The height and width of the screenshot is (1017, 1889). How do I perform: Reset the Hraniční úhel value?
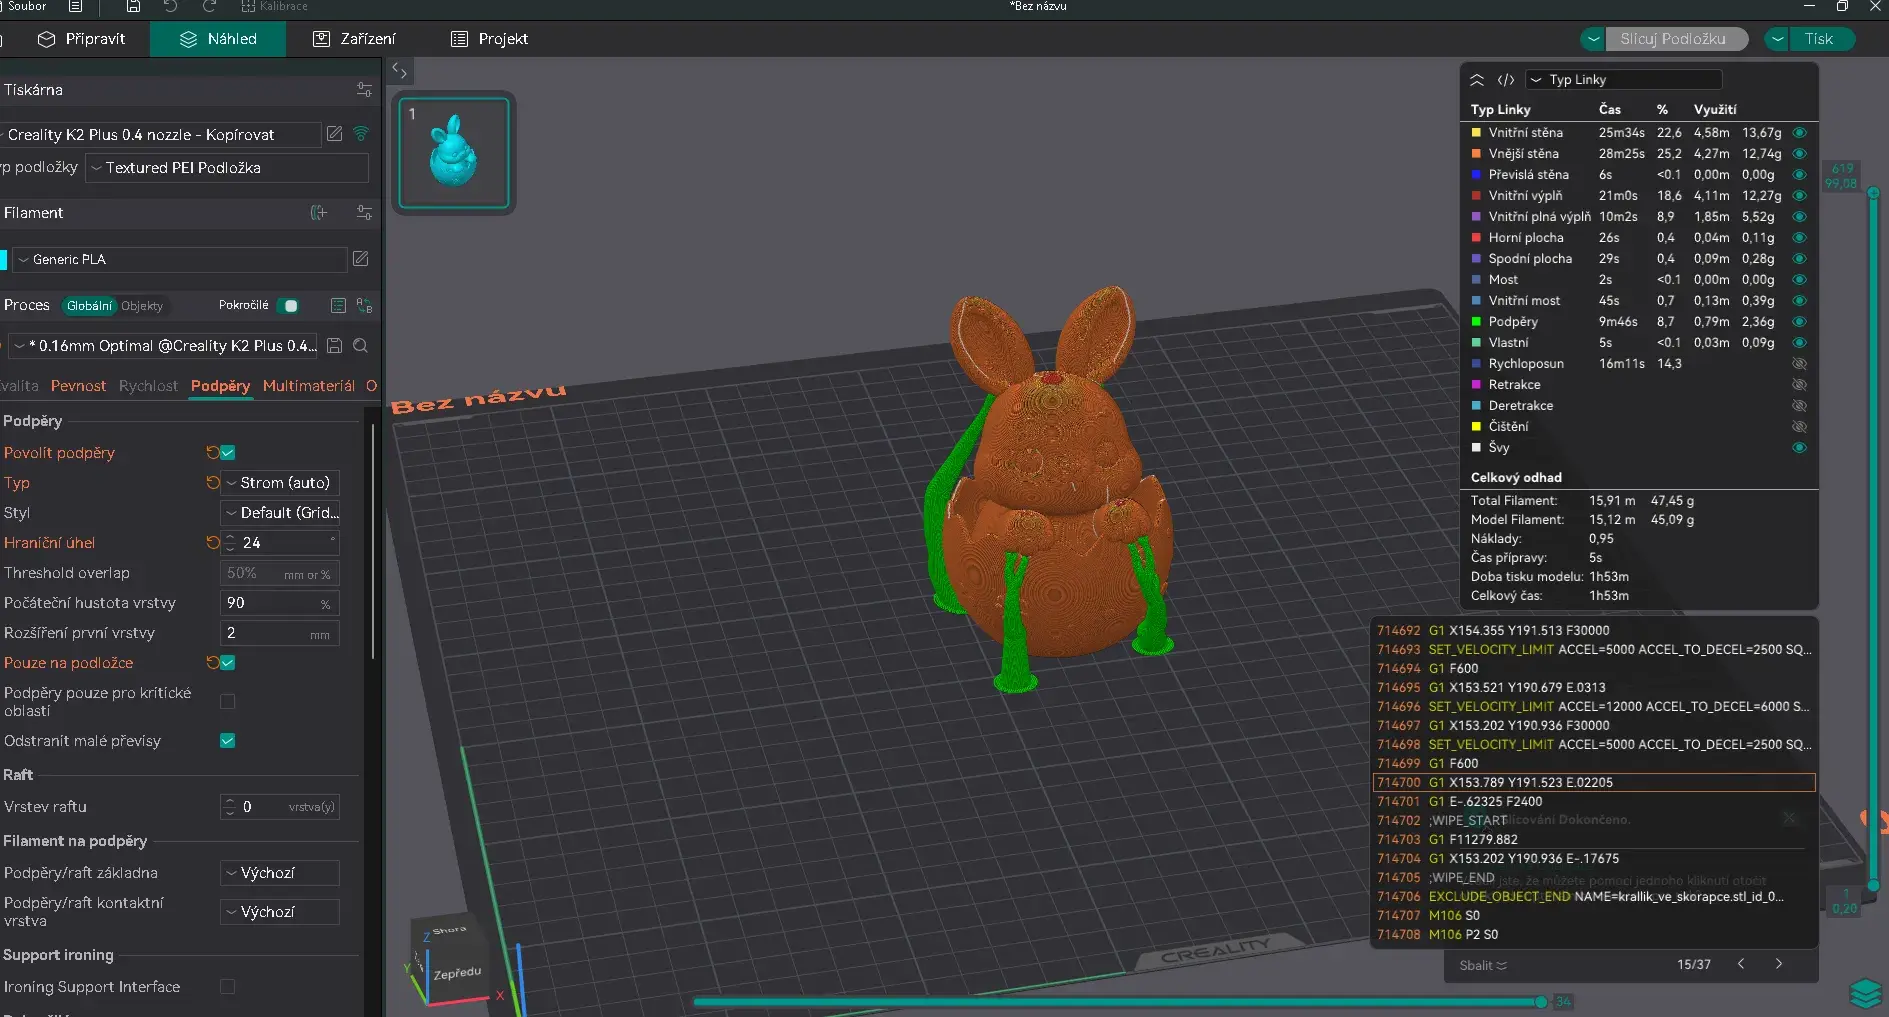click(212, 542)
